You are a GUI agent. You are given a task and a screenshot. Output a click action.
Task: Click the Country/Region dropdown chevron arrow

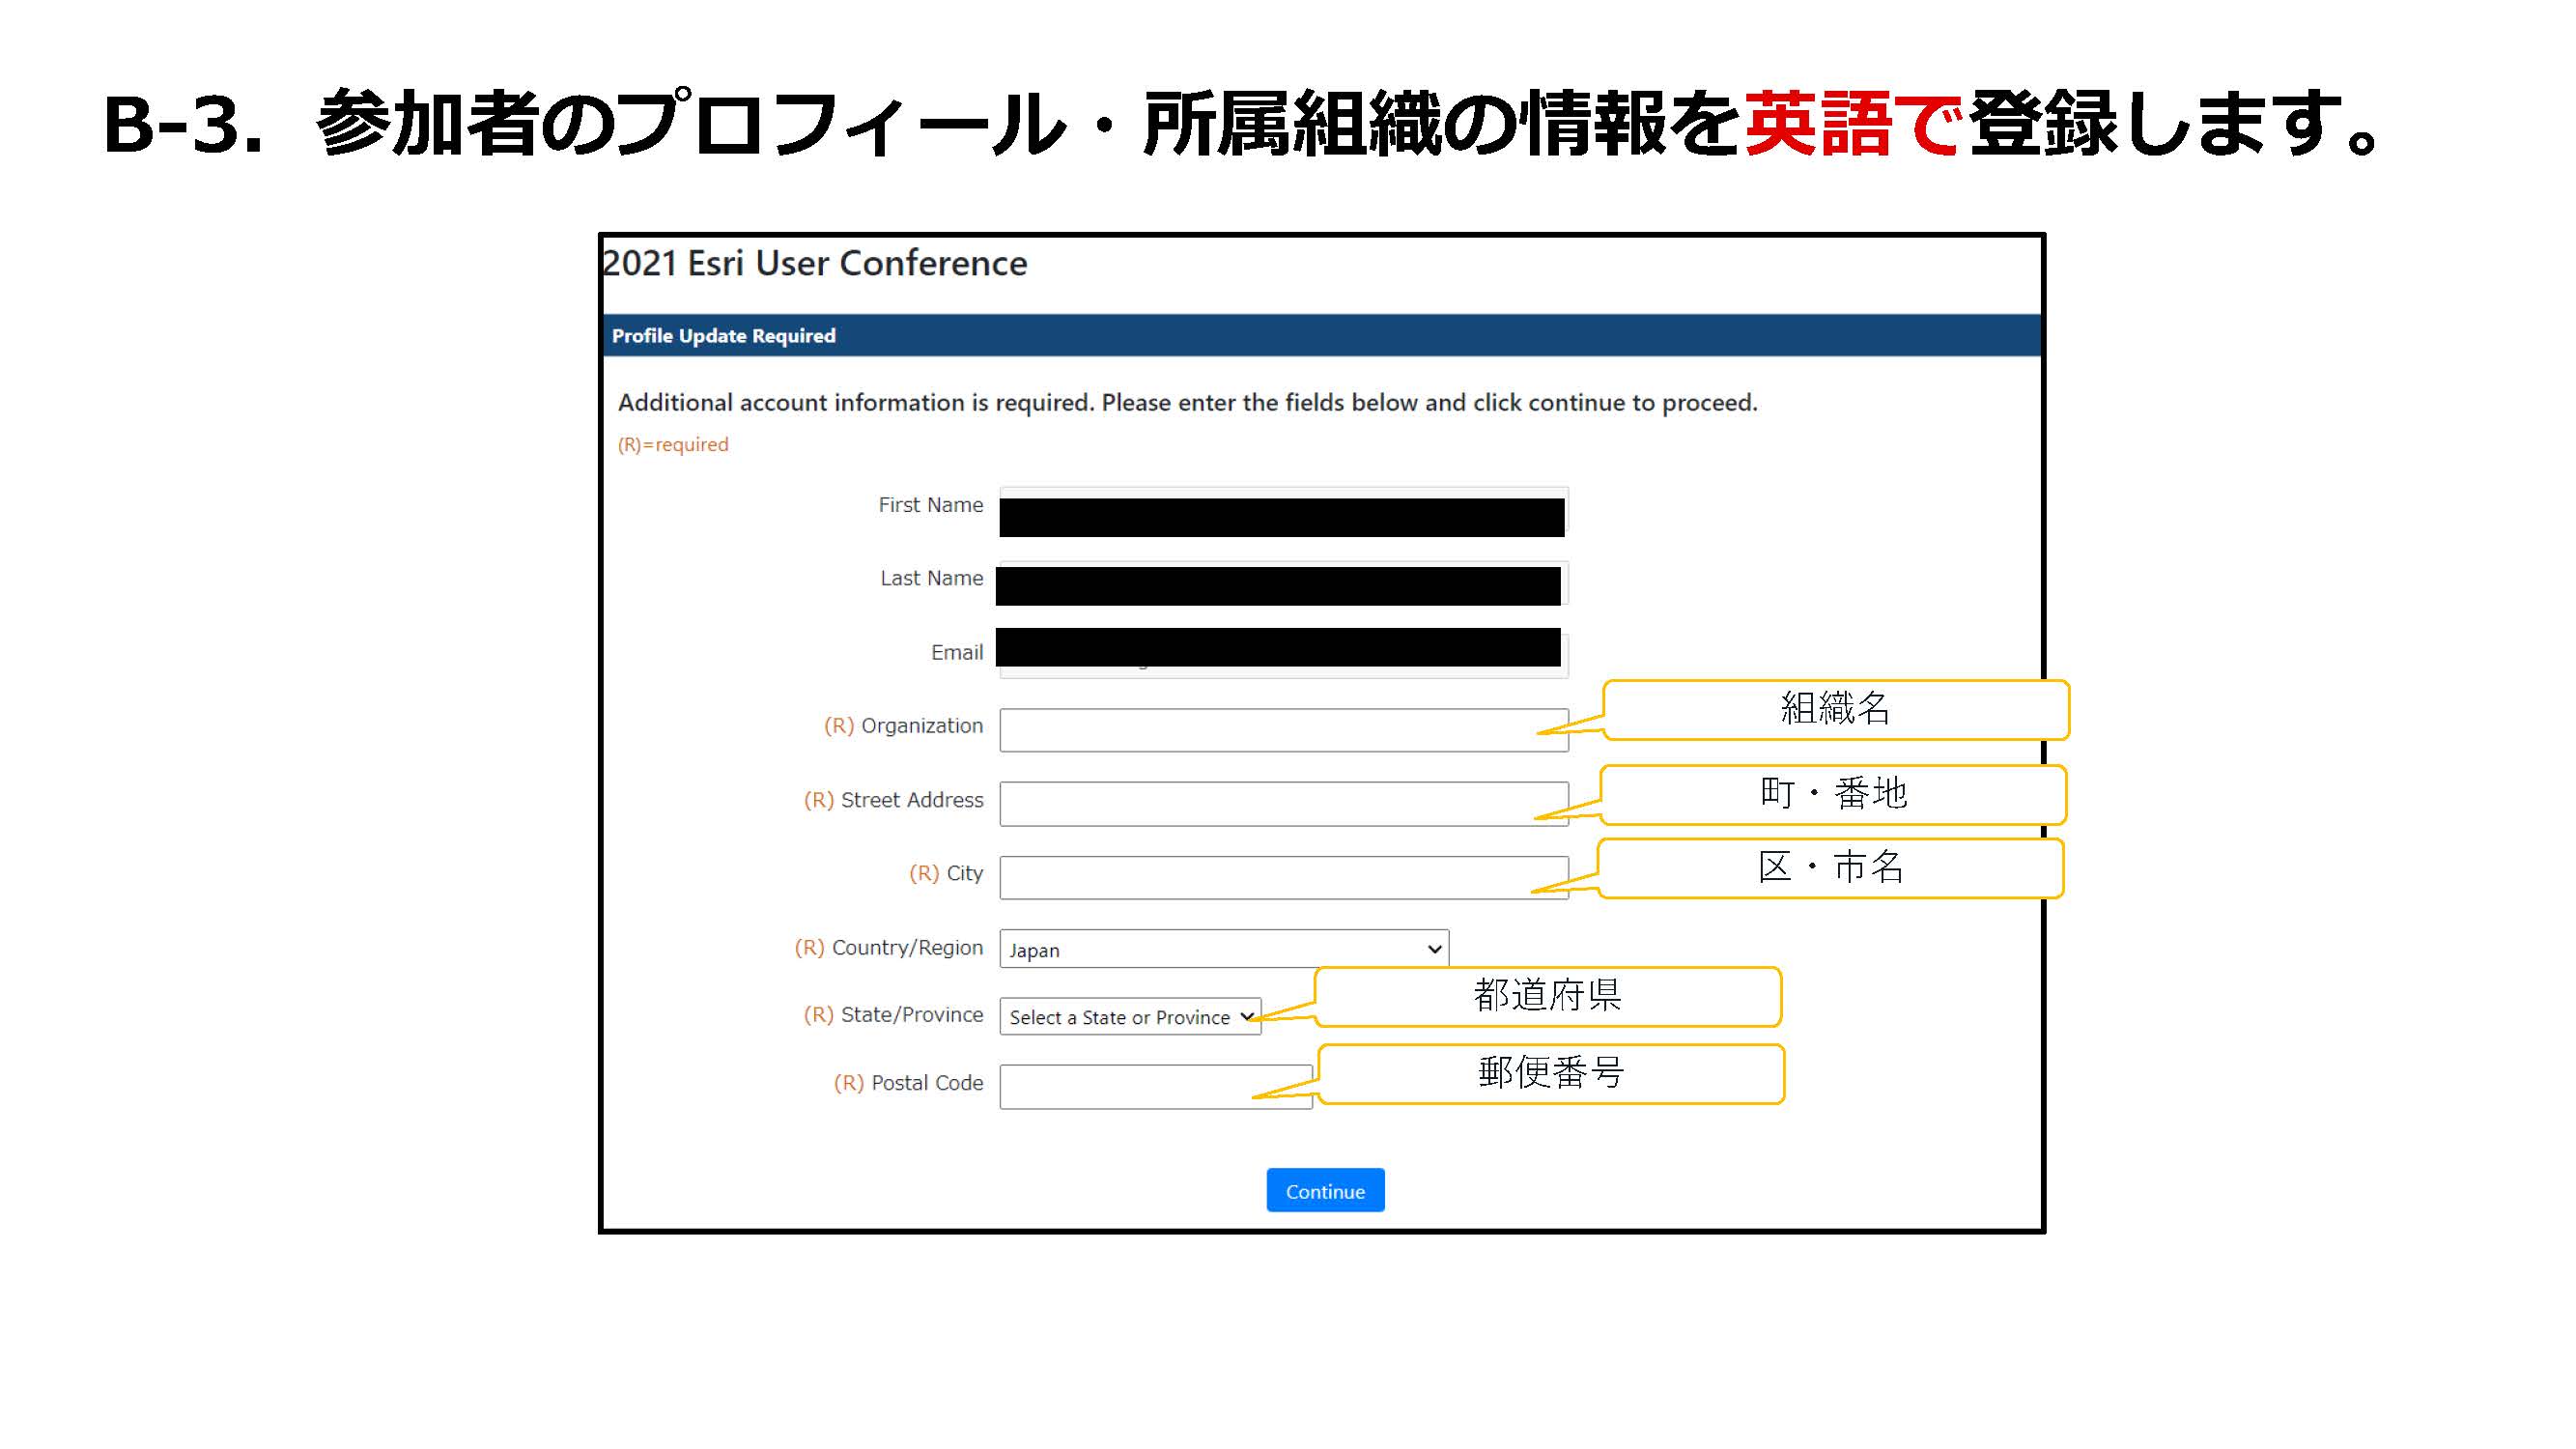click(1433, 948)
